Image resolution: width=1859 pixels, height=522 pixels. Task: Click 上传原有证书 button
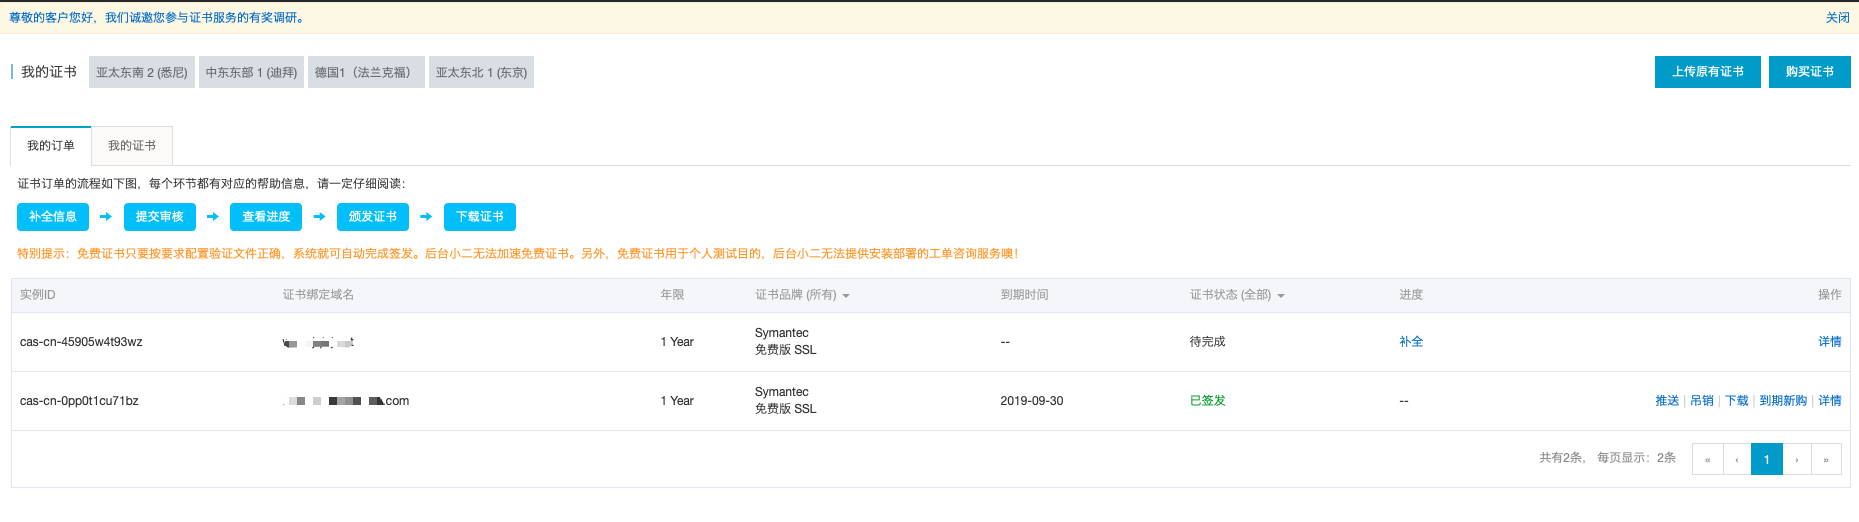tap(1708, 72)
